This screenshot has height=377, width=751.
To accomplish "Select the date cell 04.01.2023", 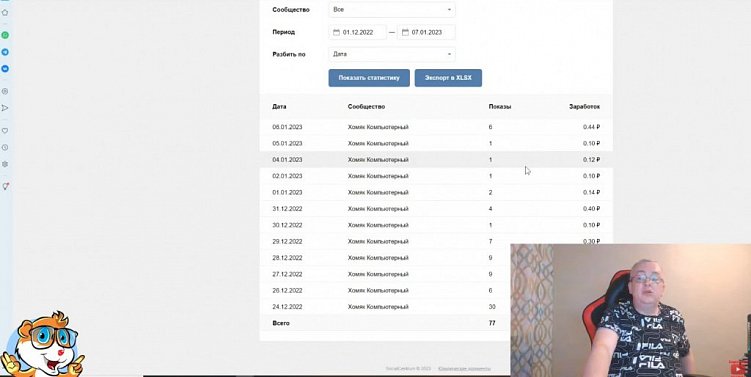I will click(x=287, y=160).
